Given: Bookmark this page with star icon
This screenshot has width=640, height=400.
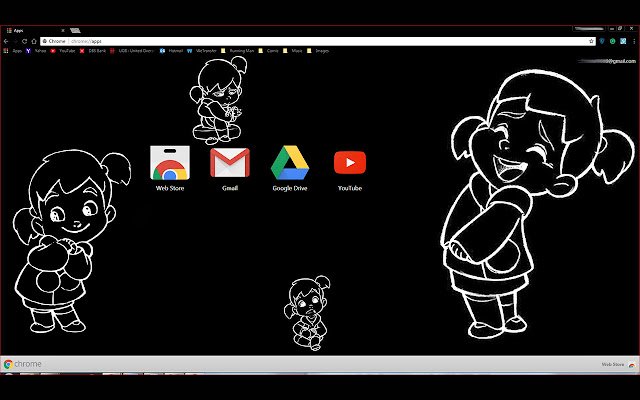Looking at the screenshot, I should pyautogui.click(x=591, y=41).
